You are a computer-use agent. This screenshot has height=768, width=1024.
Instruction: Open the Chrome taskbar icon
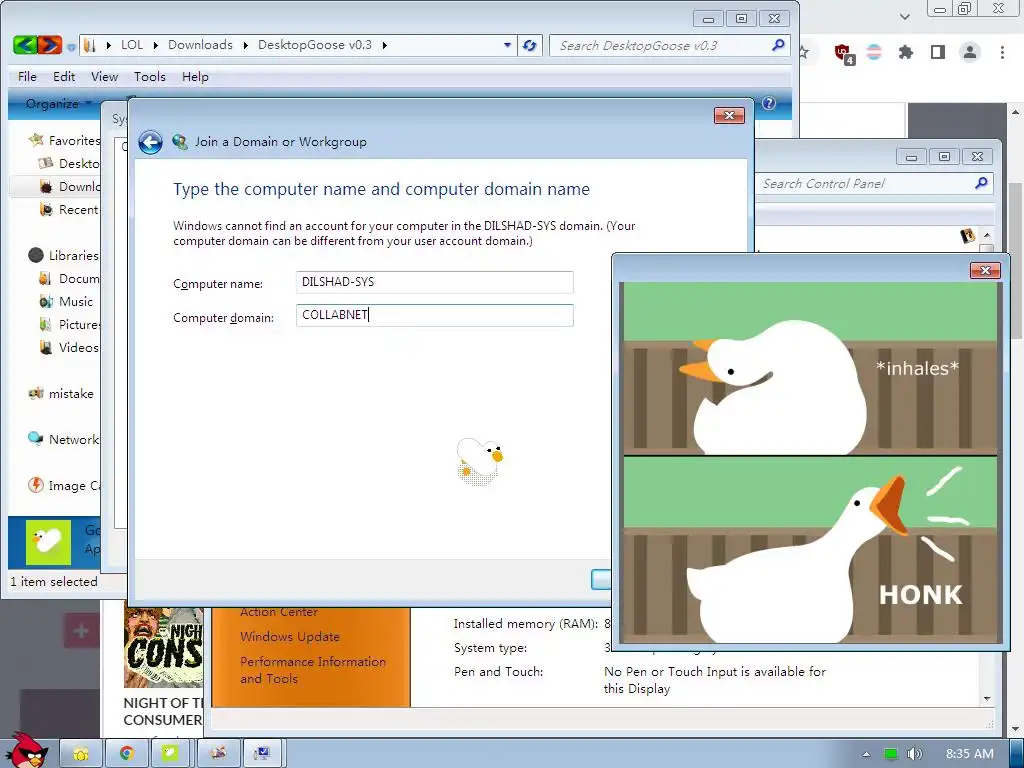tap(127, 754)
